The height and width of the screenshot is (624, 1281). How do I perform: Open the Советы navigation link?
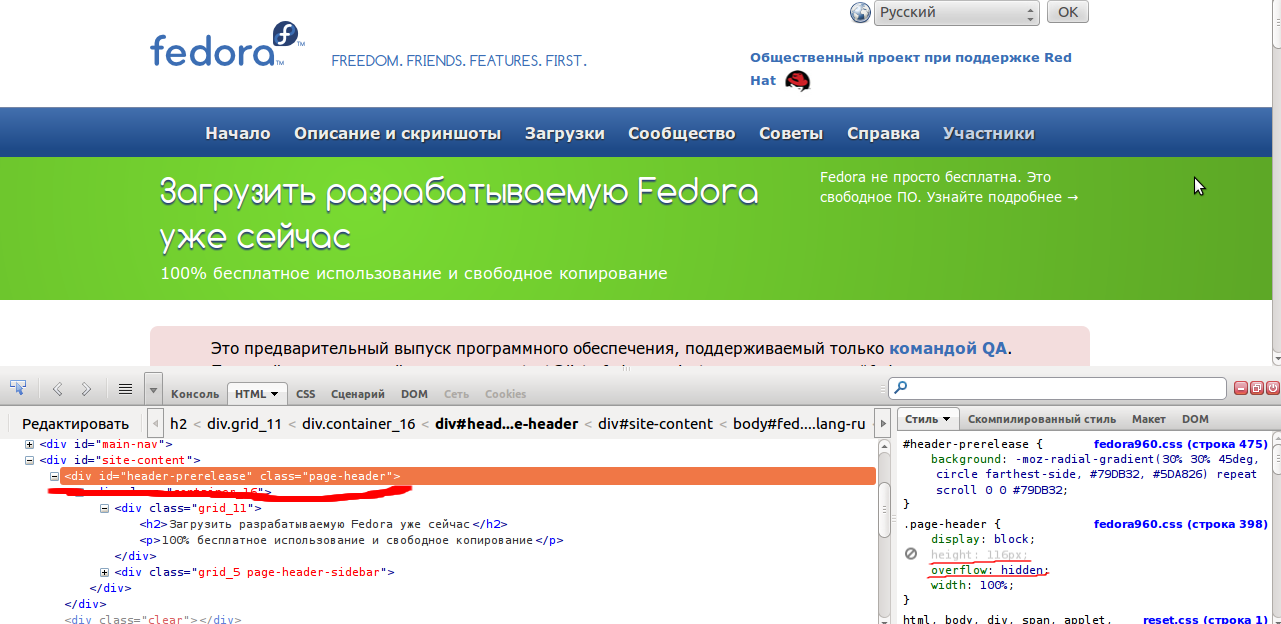coord(791,133)
